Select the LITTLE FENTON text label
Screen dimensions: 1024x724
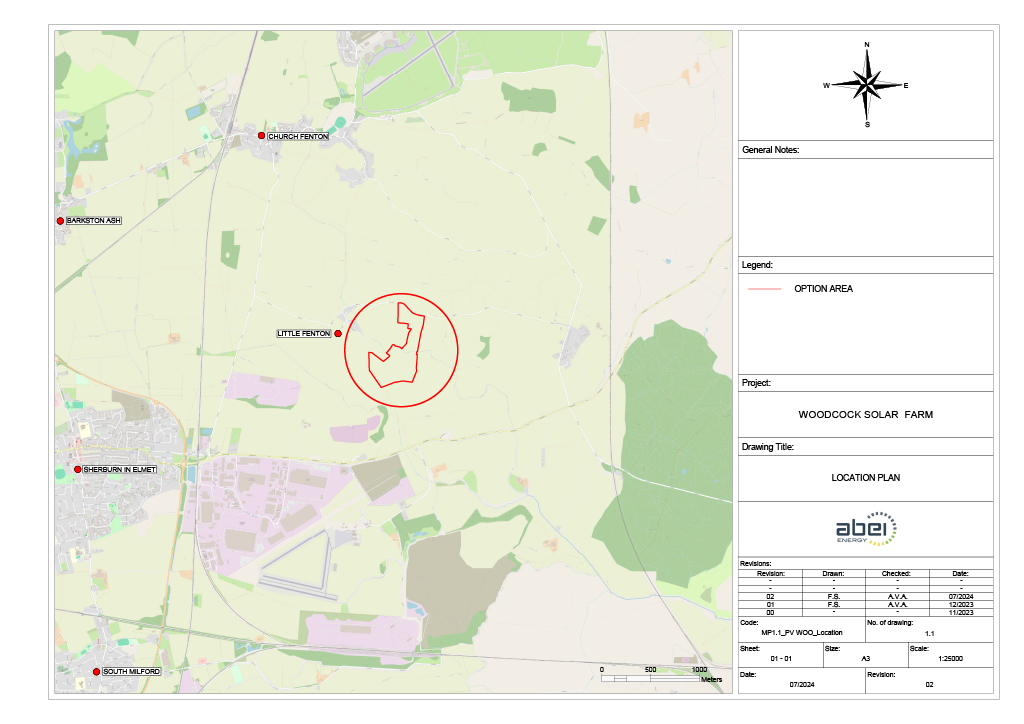click(304, 333)
